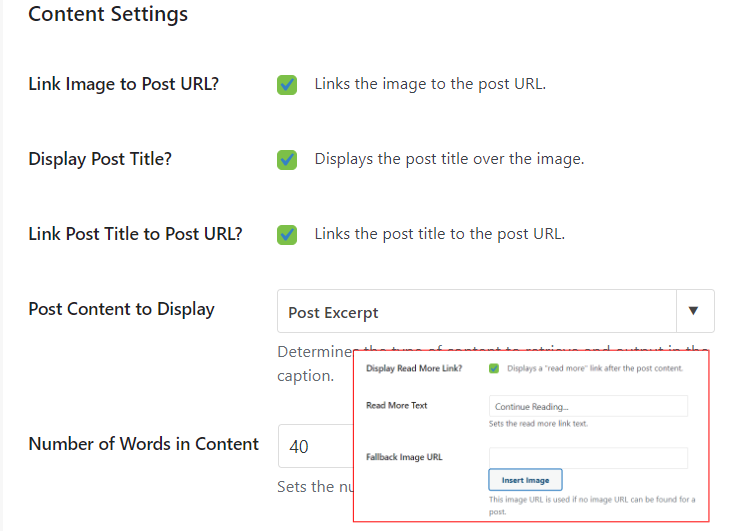
Task: Disable Link Post Title to Post URL checkbox
Action: point(287,235)
